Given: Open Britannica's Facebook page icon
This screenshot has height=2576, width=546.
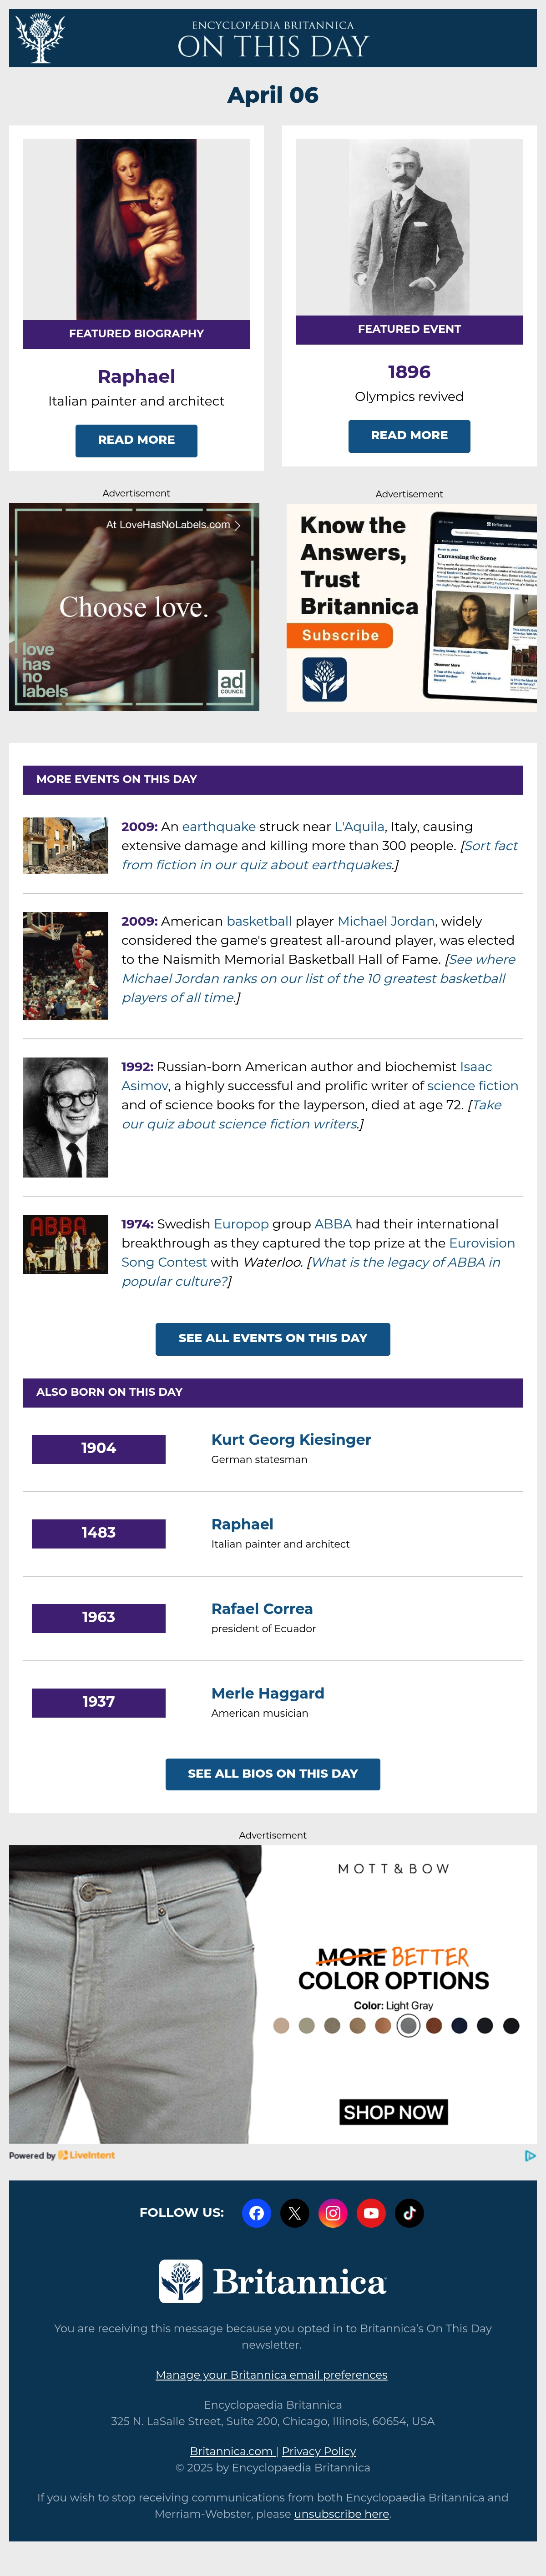Looking at the screenshot, I should click(257, 2213).
